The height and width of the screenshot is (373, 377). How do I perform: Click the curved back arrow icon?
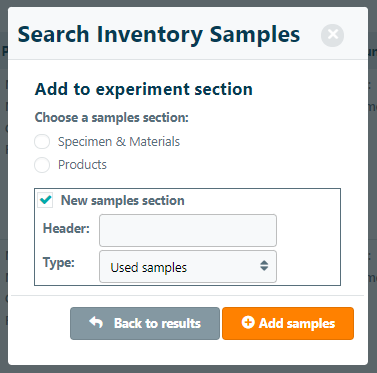click(x=96, y=323)
